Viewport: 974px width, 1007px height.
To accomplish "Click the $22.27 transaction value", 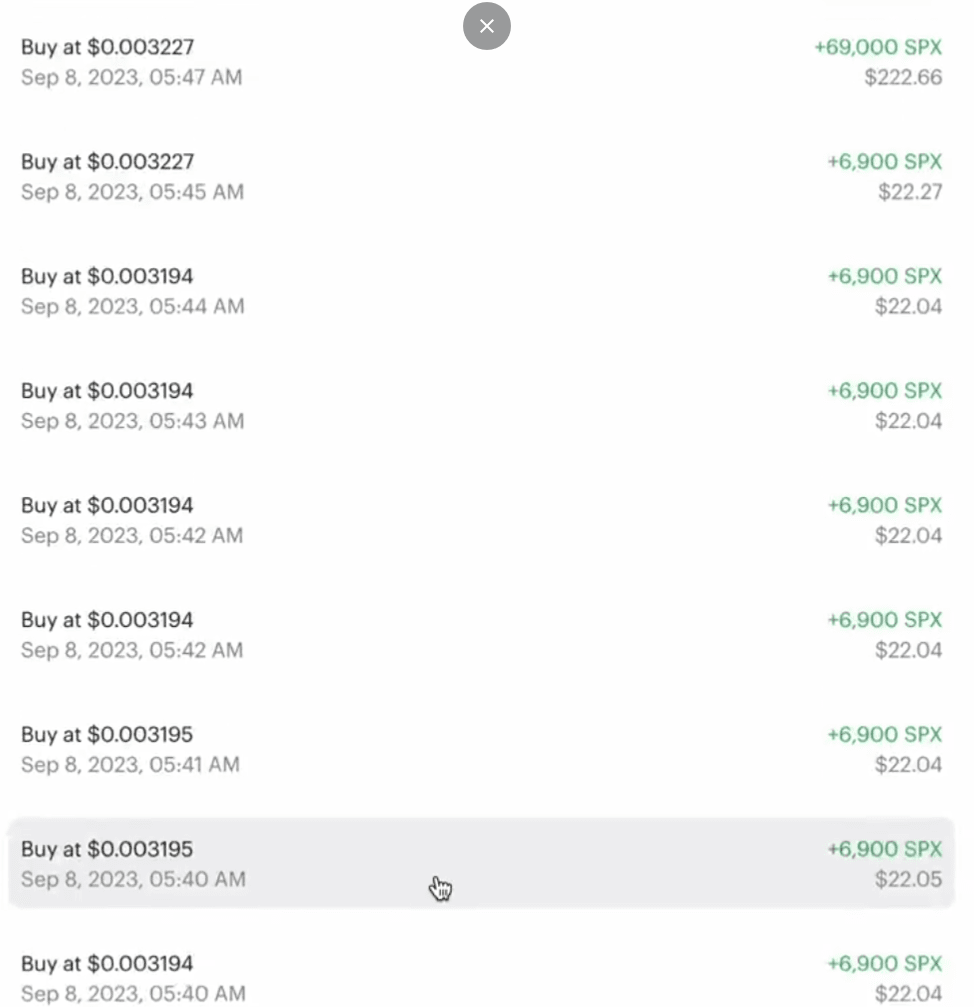I will point(910,191).
